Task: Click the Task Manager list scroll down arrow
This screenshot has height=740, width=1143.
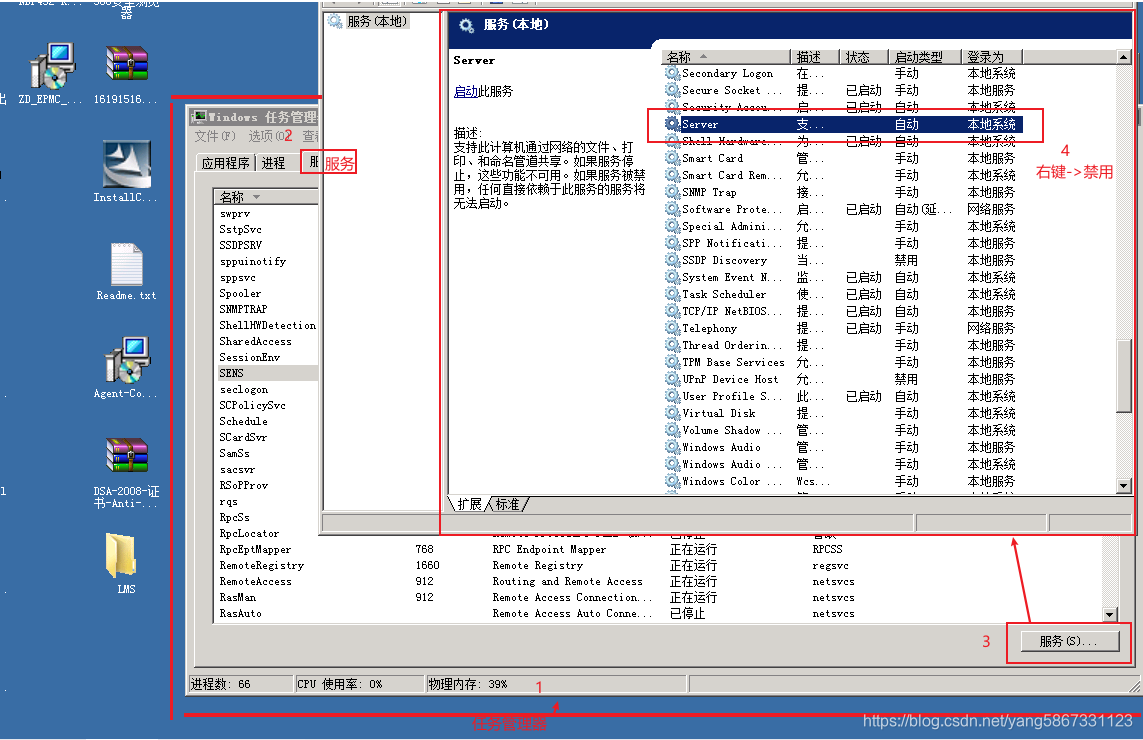Action: coord(1109,615)
